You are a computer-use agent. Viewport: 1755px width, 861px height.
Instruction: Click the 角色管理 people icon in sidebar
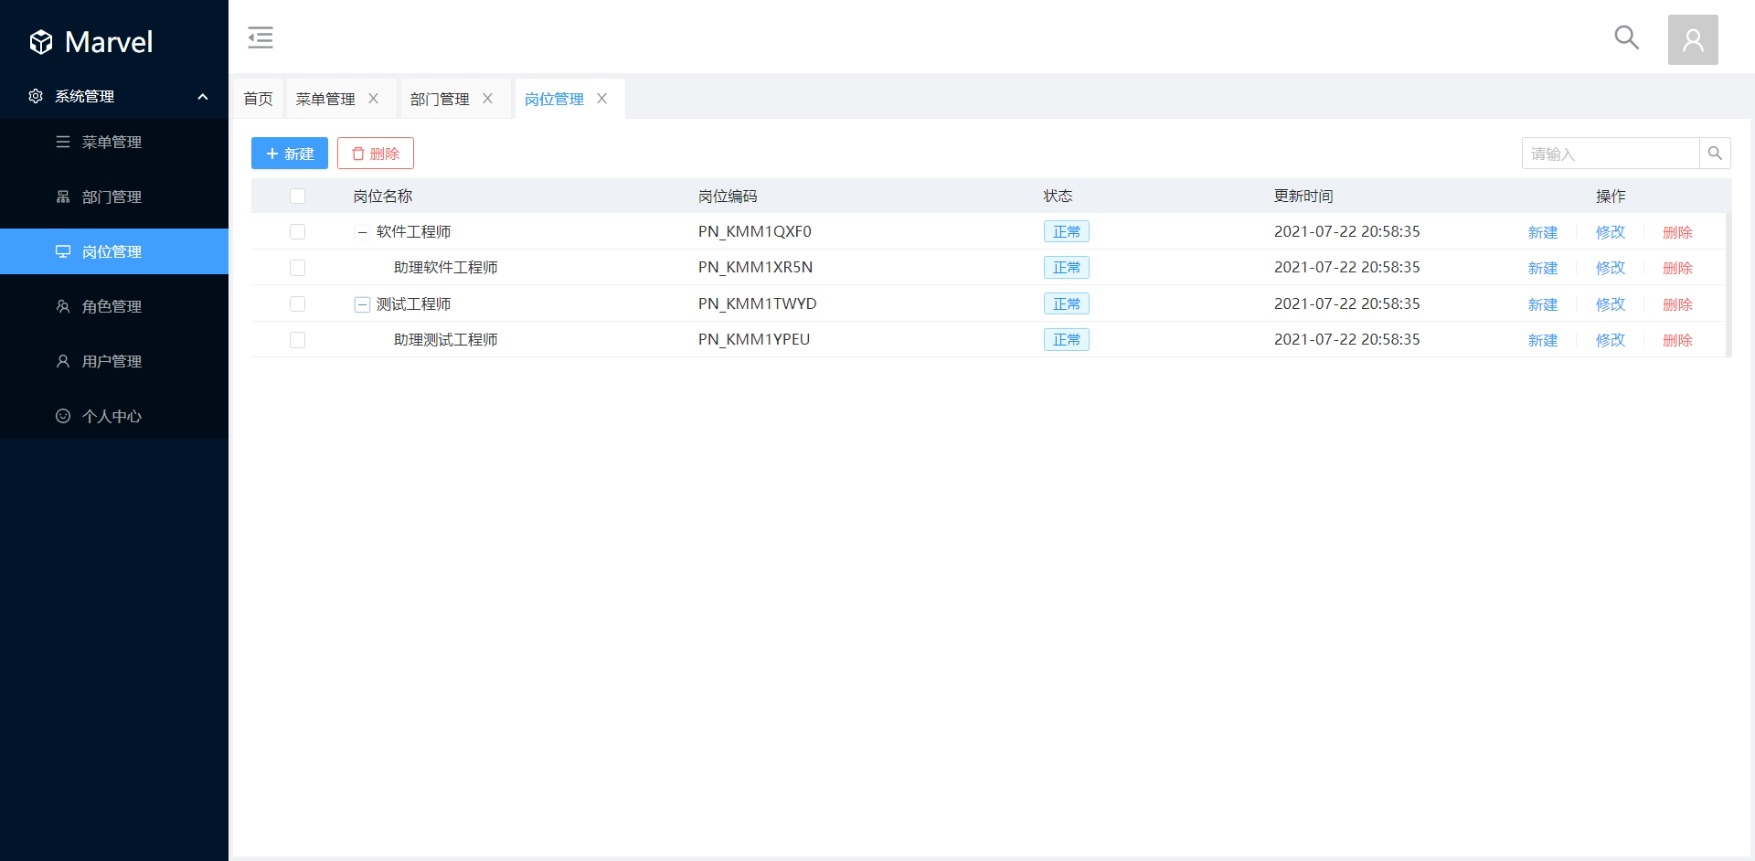[x=63, y=307]
